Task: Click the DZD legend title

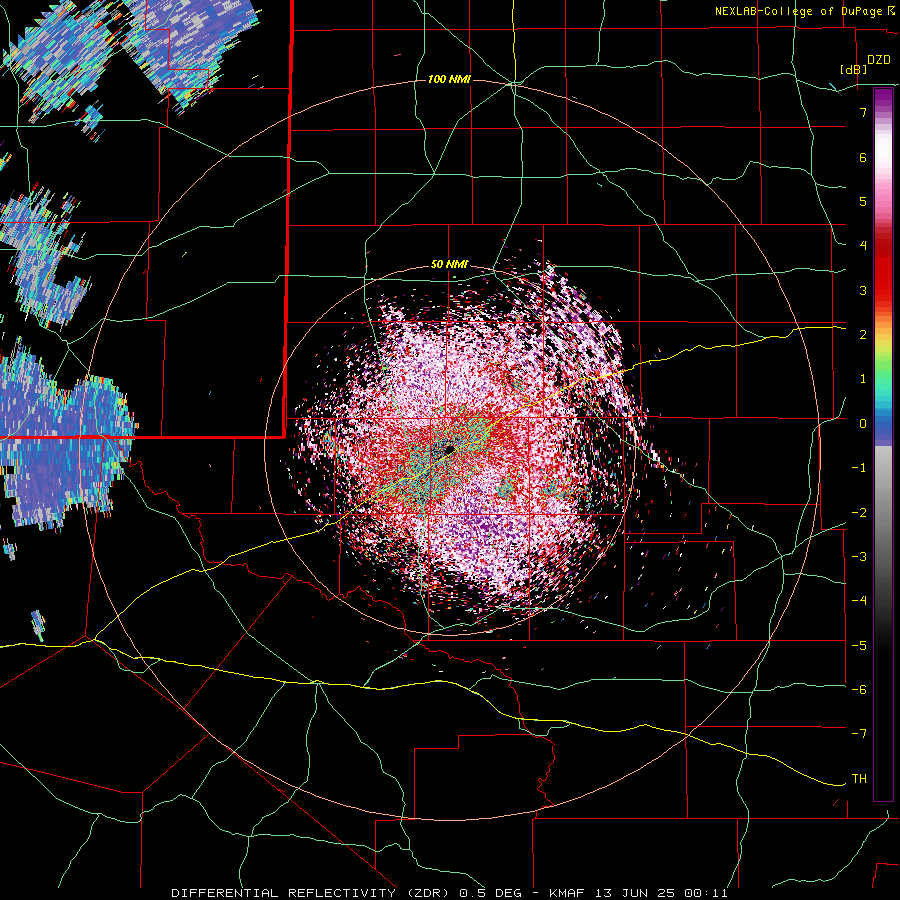Action: click(x=878, y=60)
